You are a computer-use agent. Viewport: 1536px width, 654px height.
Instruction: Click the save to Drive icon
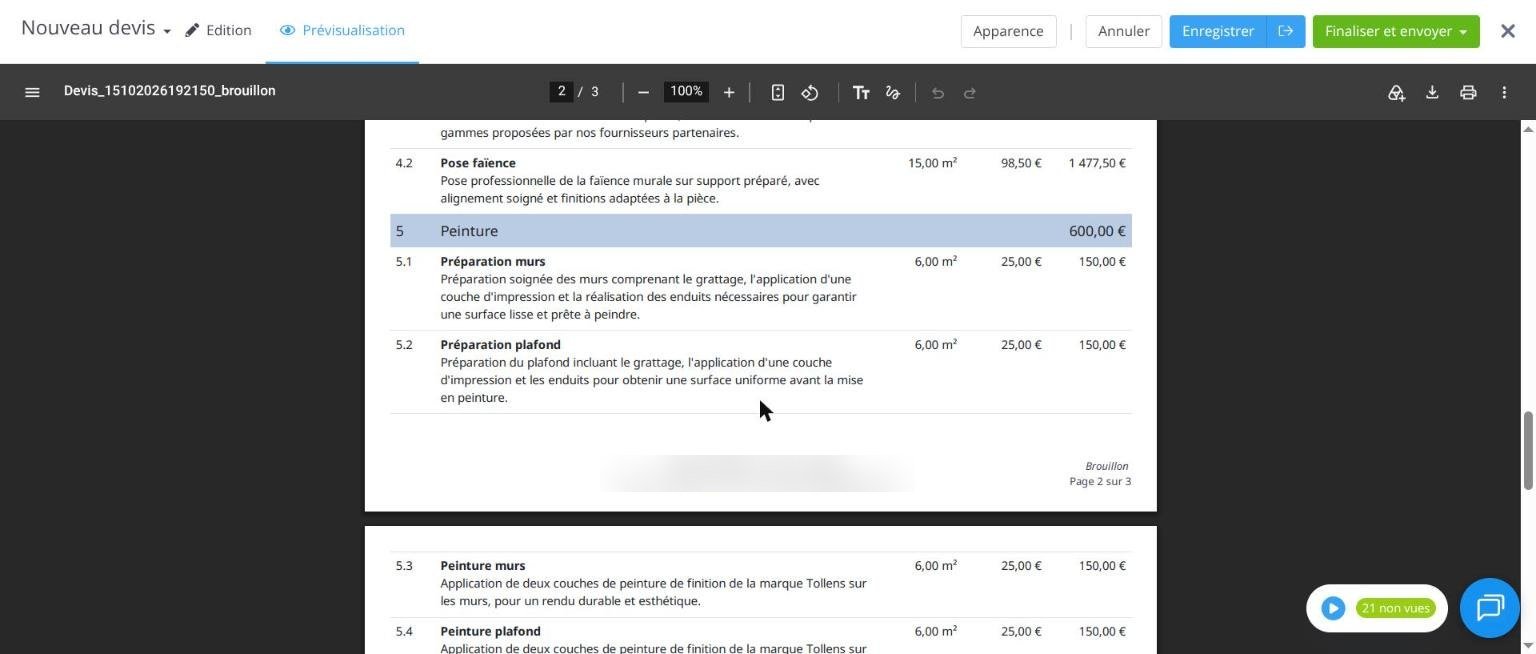(x=1396, y=92)
